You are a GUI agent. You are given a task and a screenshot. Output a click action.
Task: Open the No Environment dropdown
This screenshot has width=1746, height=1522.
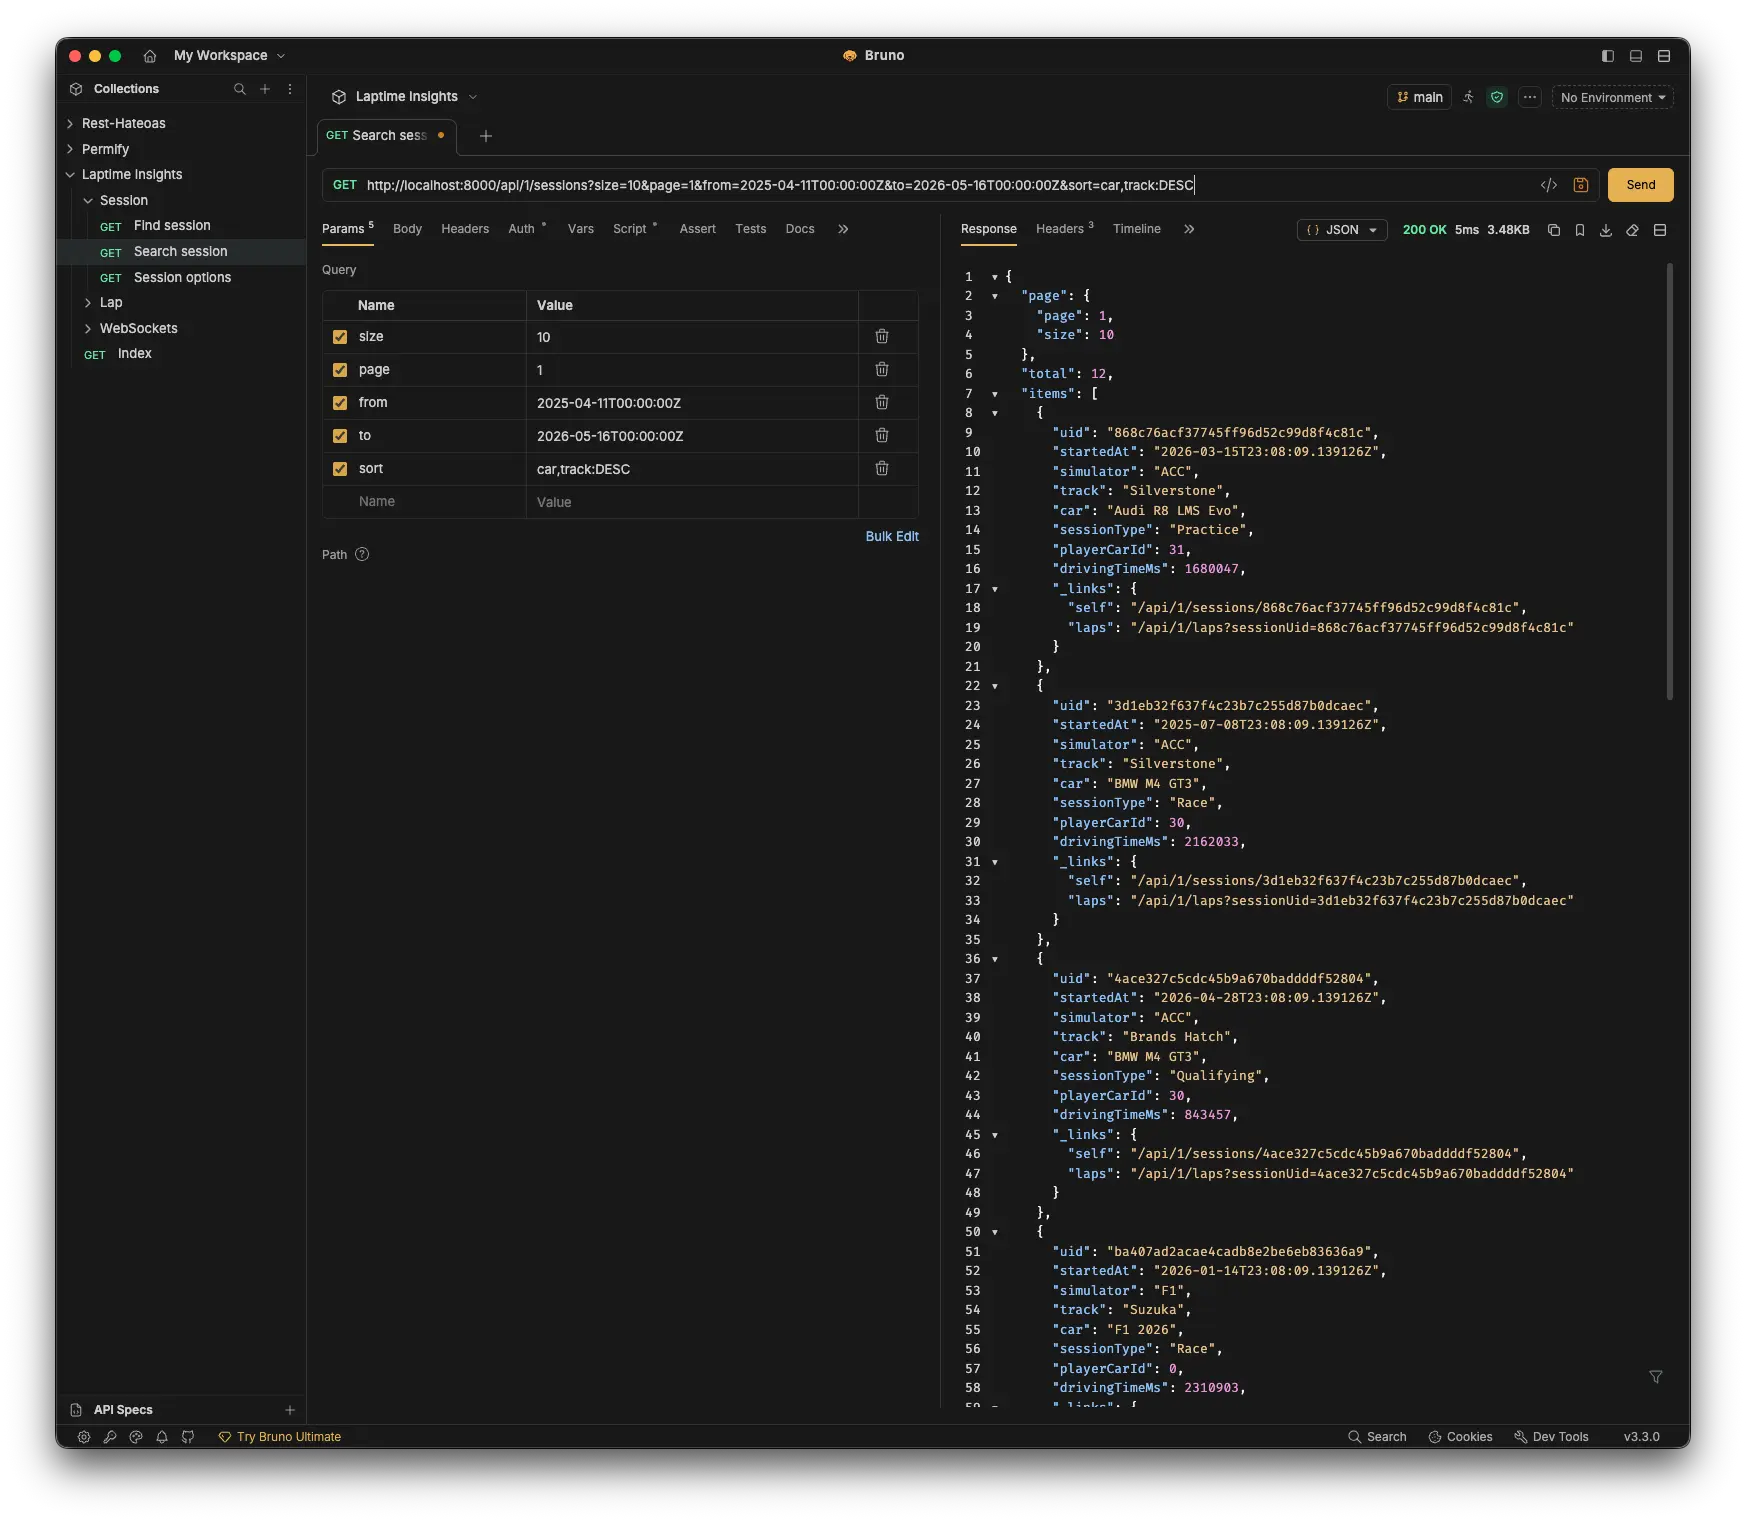point(1612,97)
